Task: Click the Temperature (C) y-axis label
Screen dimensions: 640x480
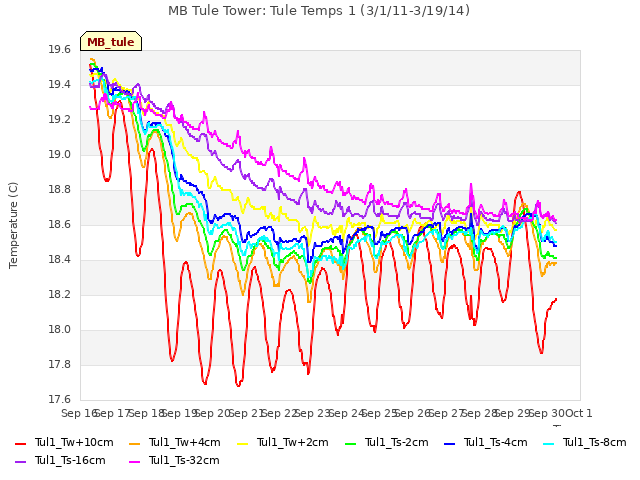Action: (x=13, y=225)
